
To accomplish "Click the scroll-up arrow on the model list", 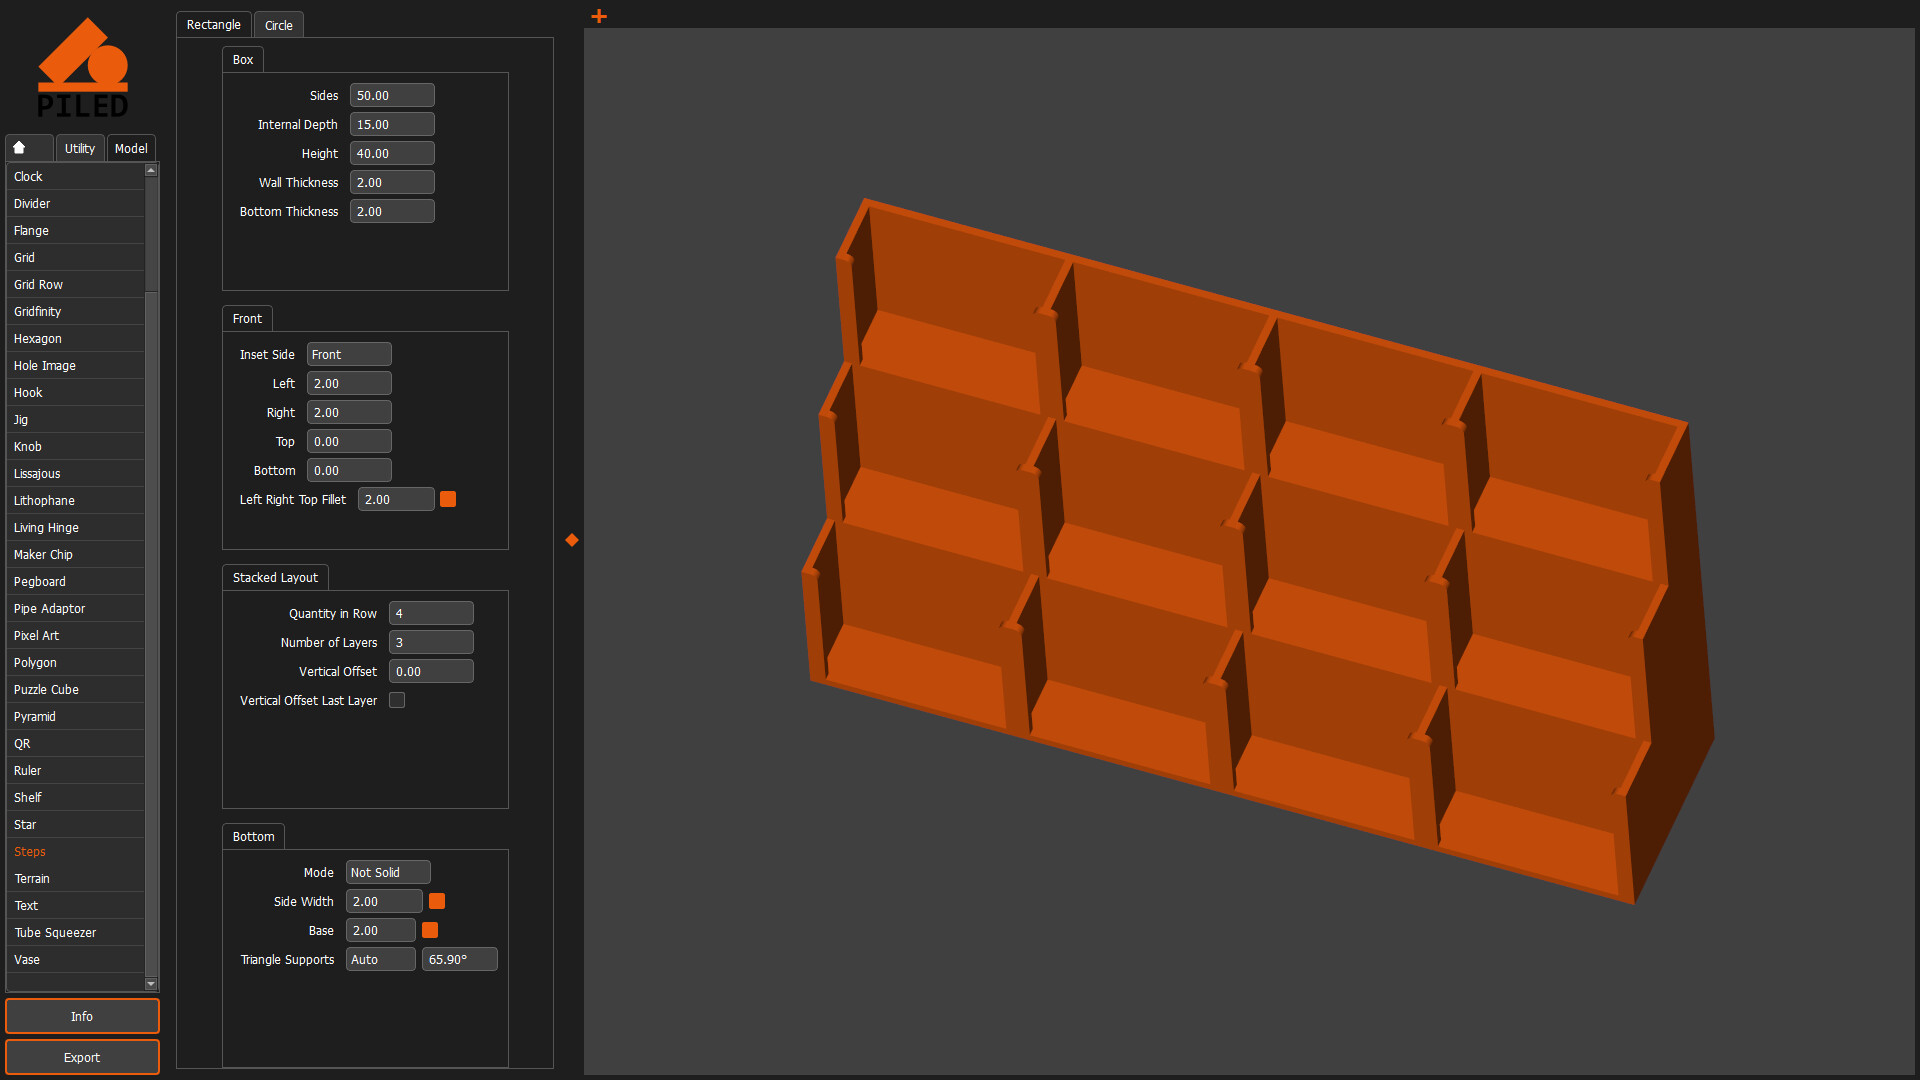I will point(151,170).
